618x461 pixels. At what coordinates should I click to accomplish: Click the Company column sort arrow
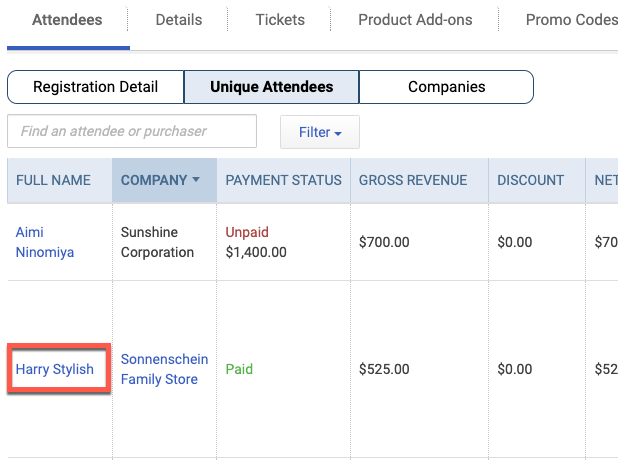click(x=196, y=180)
